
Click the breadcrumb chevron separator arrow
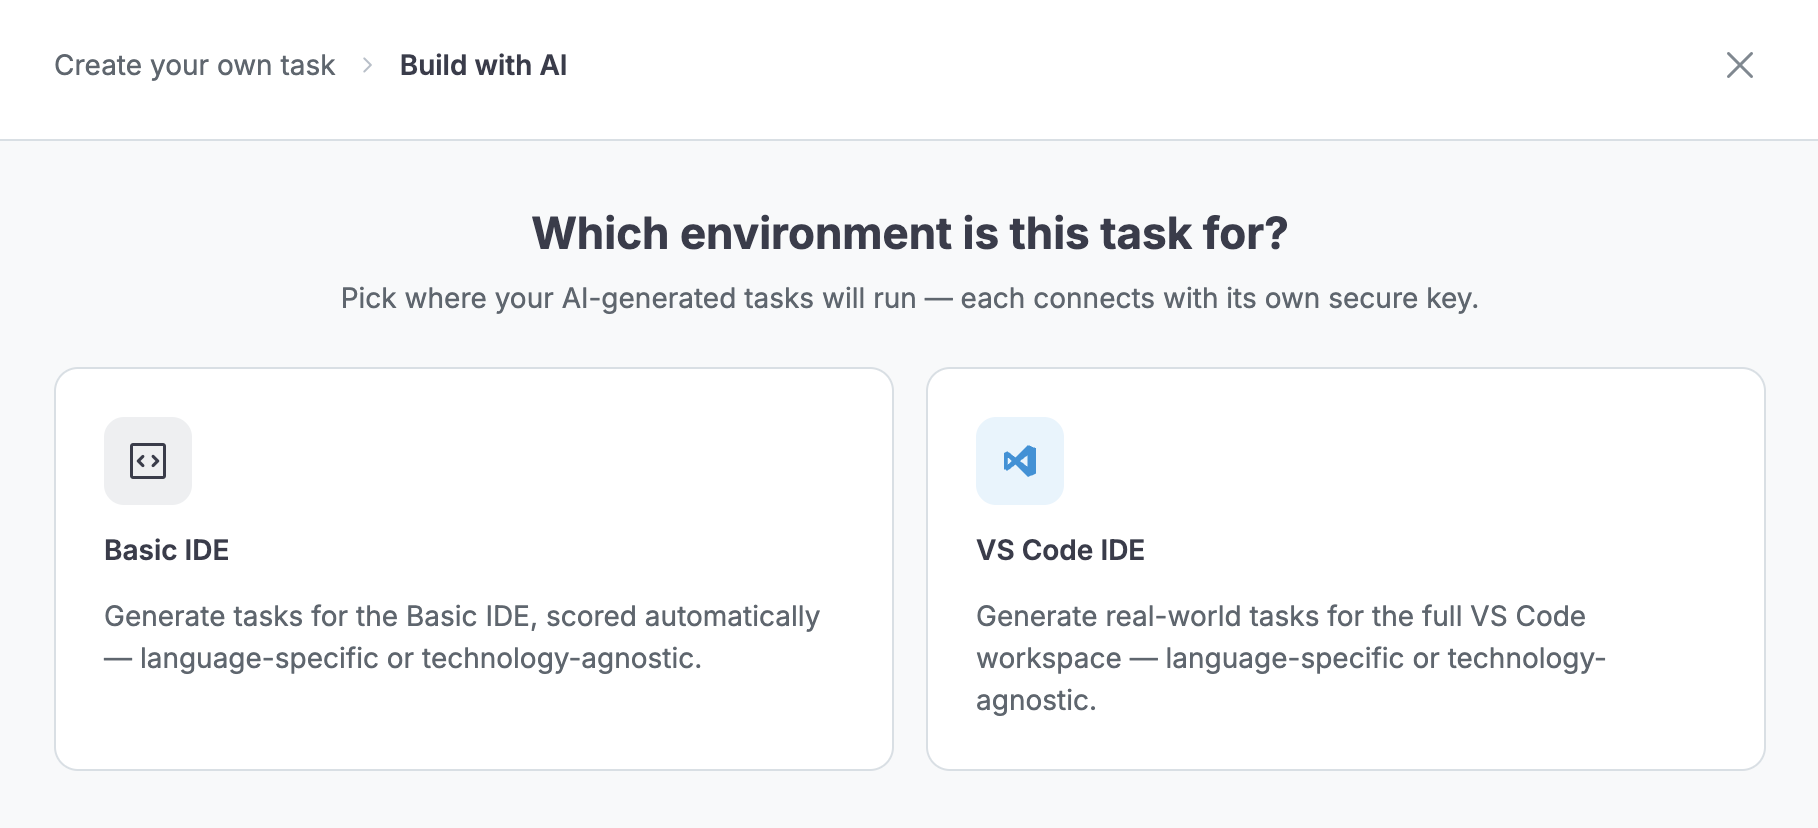coord(367,65)
